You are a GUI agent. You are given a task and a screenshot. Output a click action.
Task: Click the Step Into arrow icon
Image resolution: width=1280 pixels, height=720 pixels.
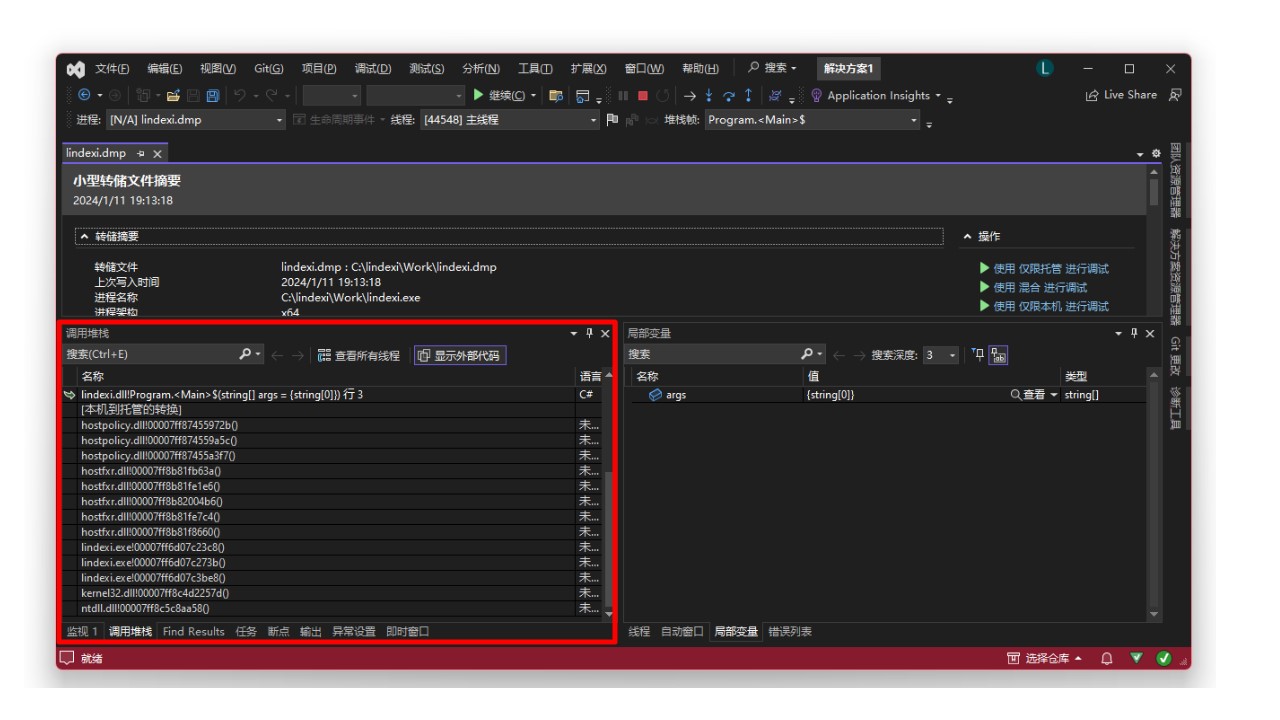[709, 96]
